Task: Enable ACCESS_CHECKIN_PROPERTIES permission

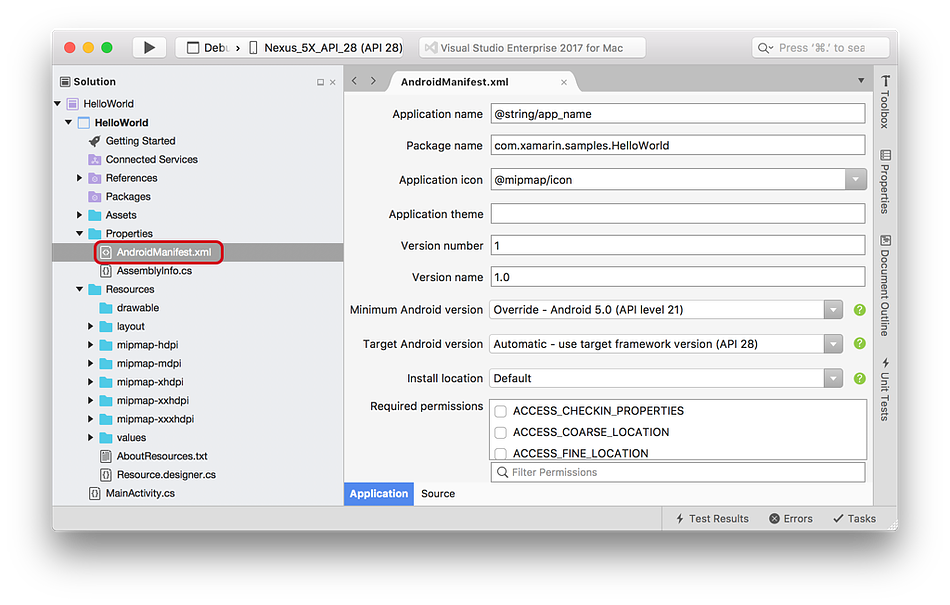Action: click(x=500, y=411)
